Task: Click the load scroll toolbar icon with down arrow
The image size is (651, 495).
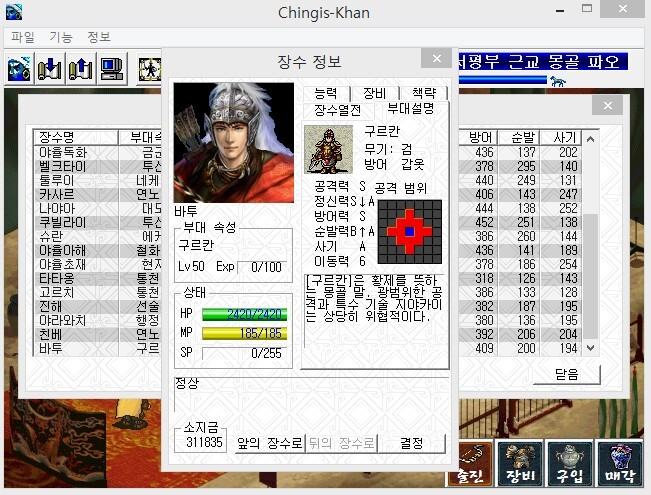Action: pos(50,69)
